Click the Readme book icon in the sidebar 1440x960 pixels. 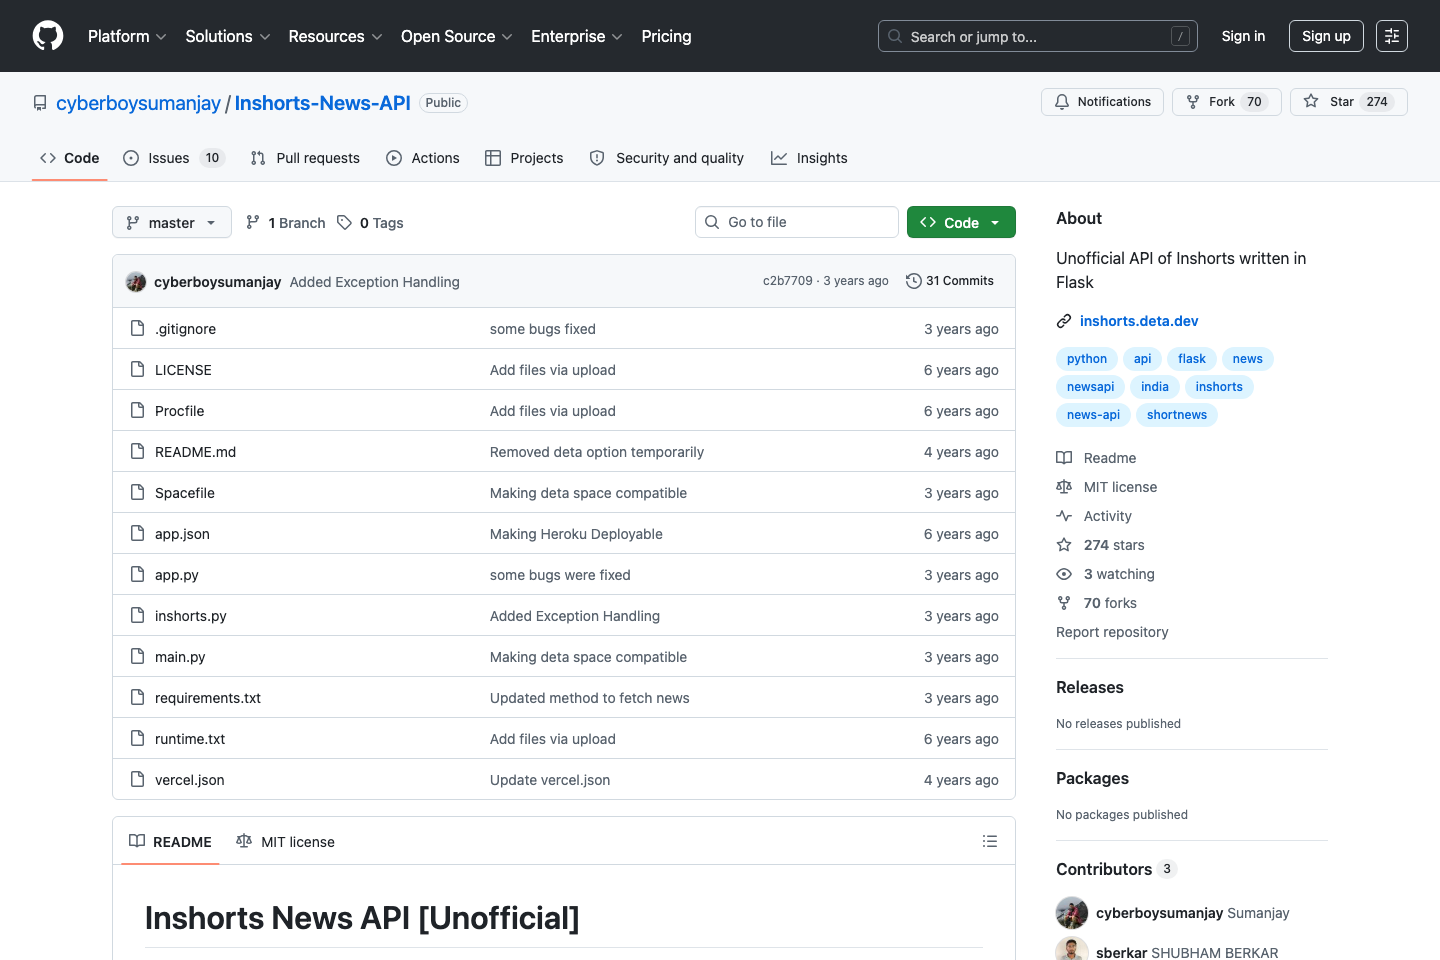[x=1064, y=458]
